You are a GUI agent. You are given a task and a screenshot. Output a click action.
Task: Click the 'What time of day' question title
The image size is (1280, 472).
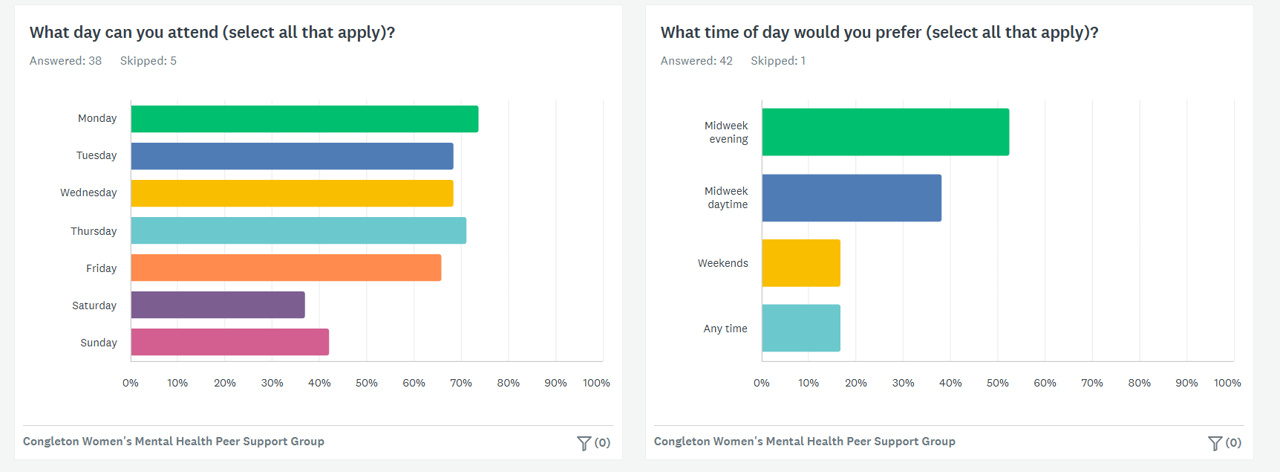coord(879,32)
